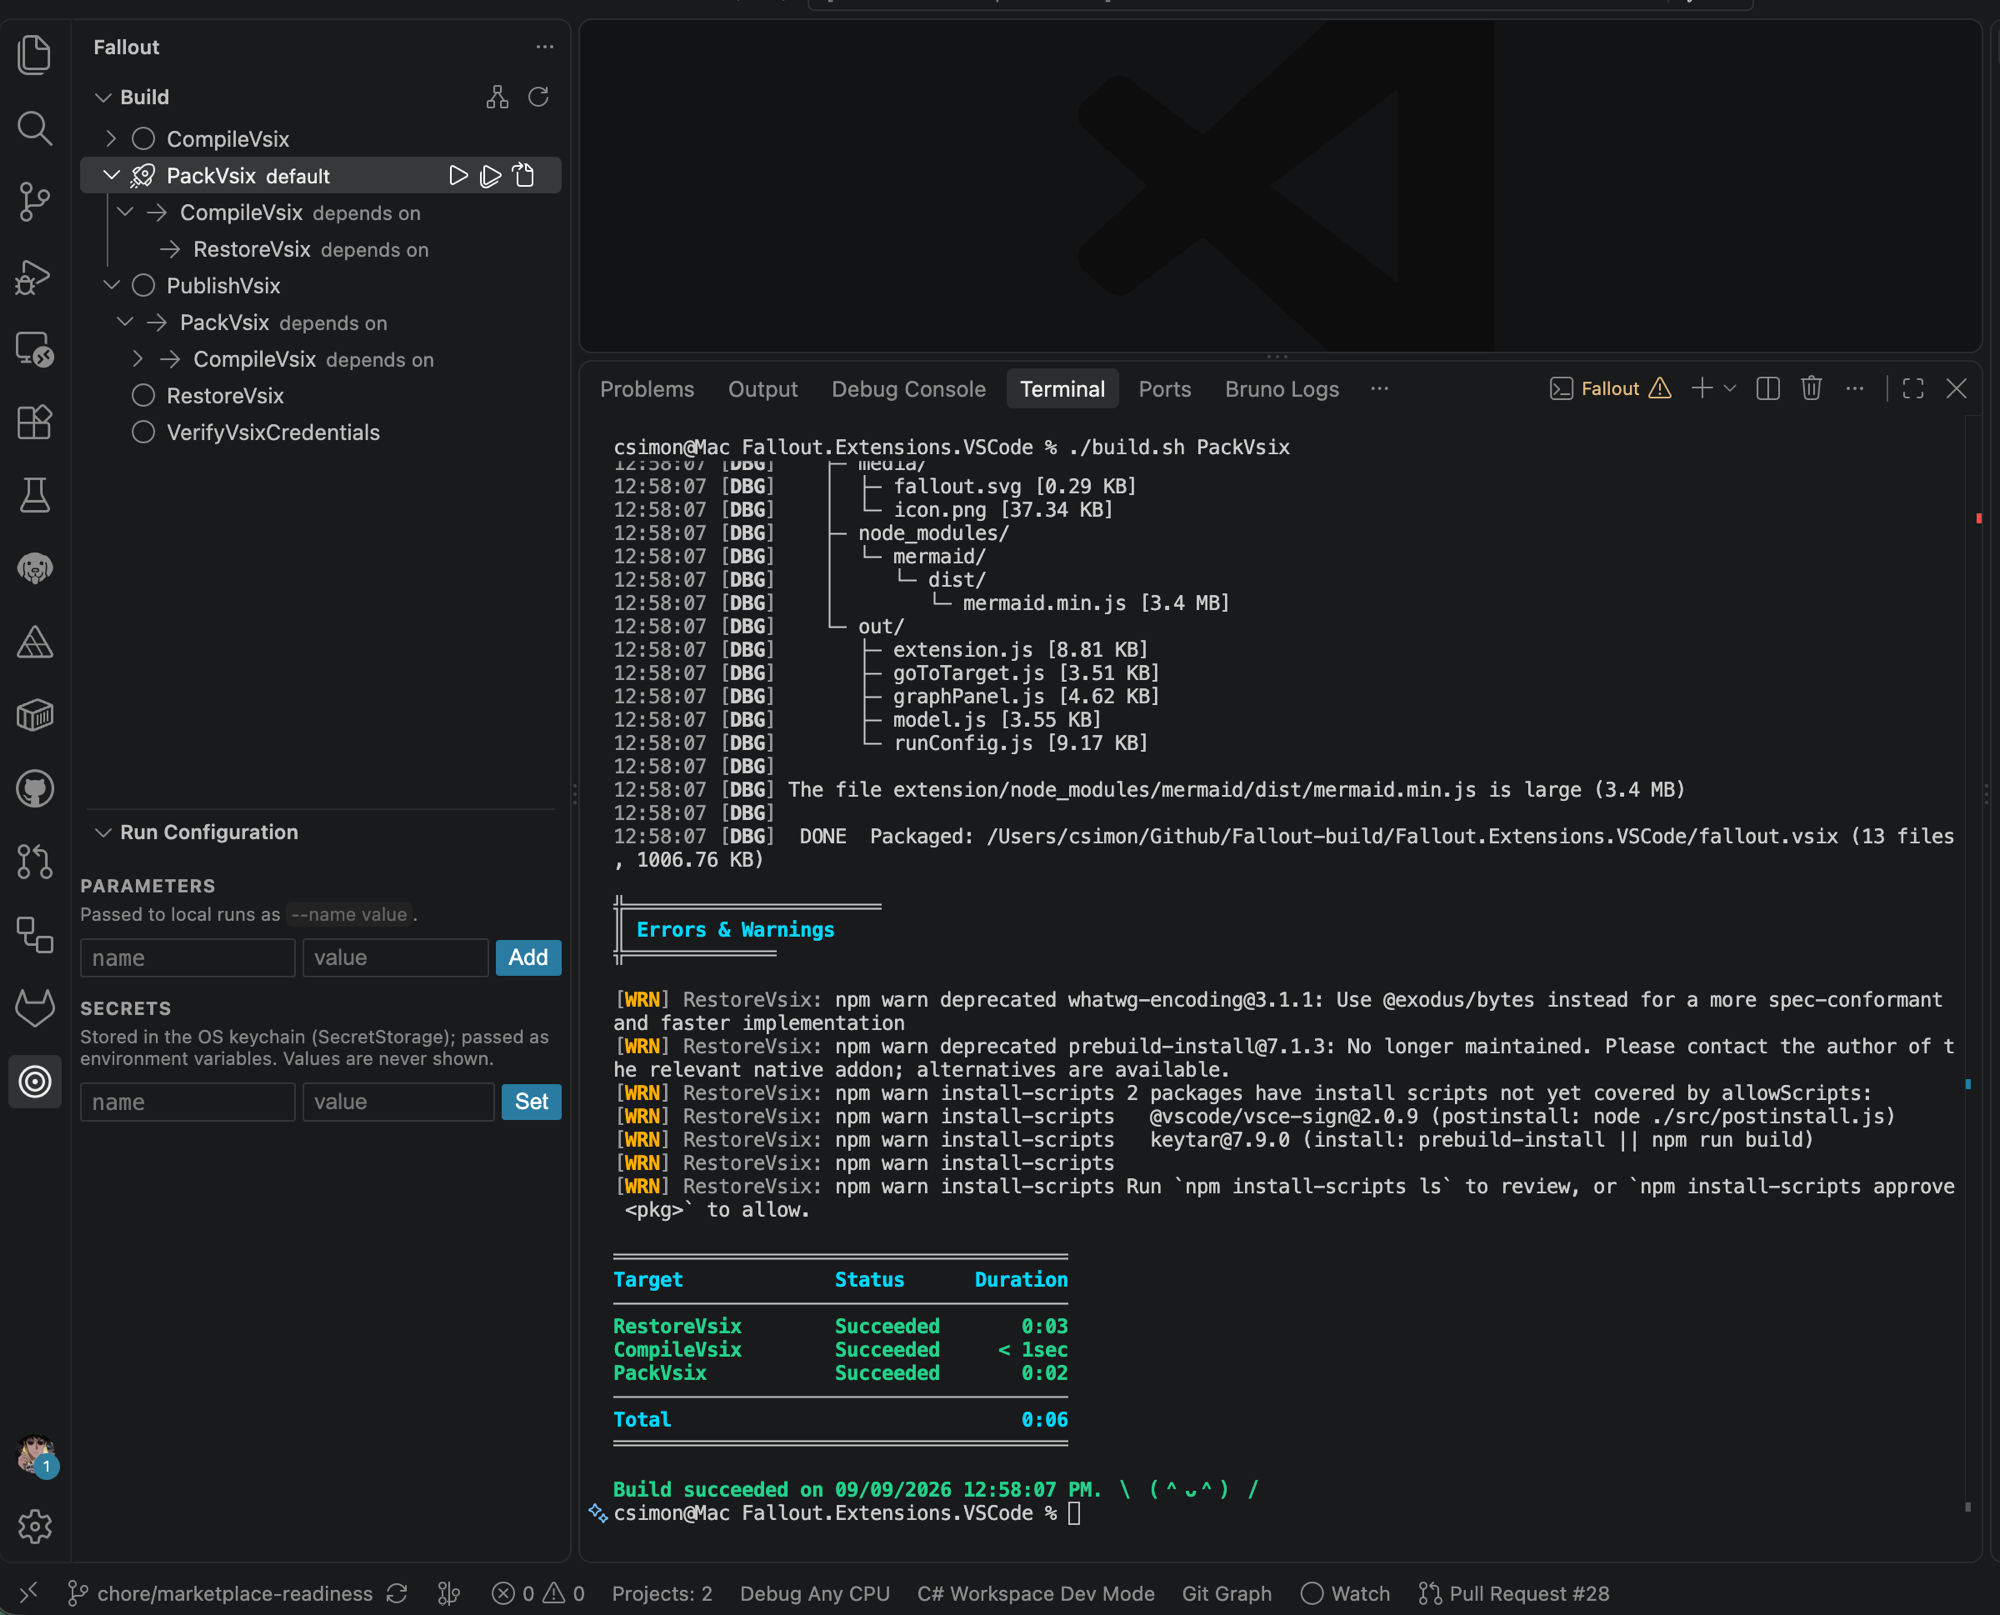Open Git Graph from status bar
The width and height of the screenshot is (2000, 1615).
(1227, 1594)
